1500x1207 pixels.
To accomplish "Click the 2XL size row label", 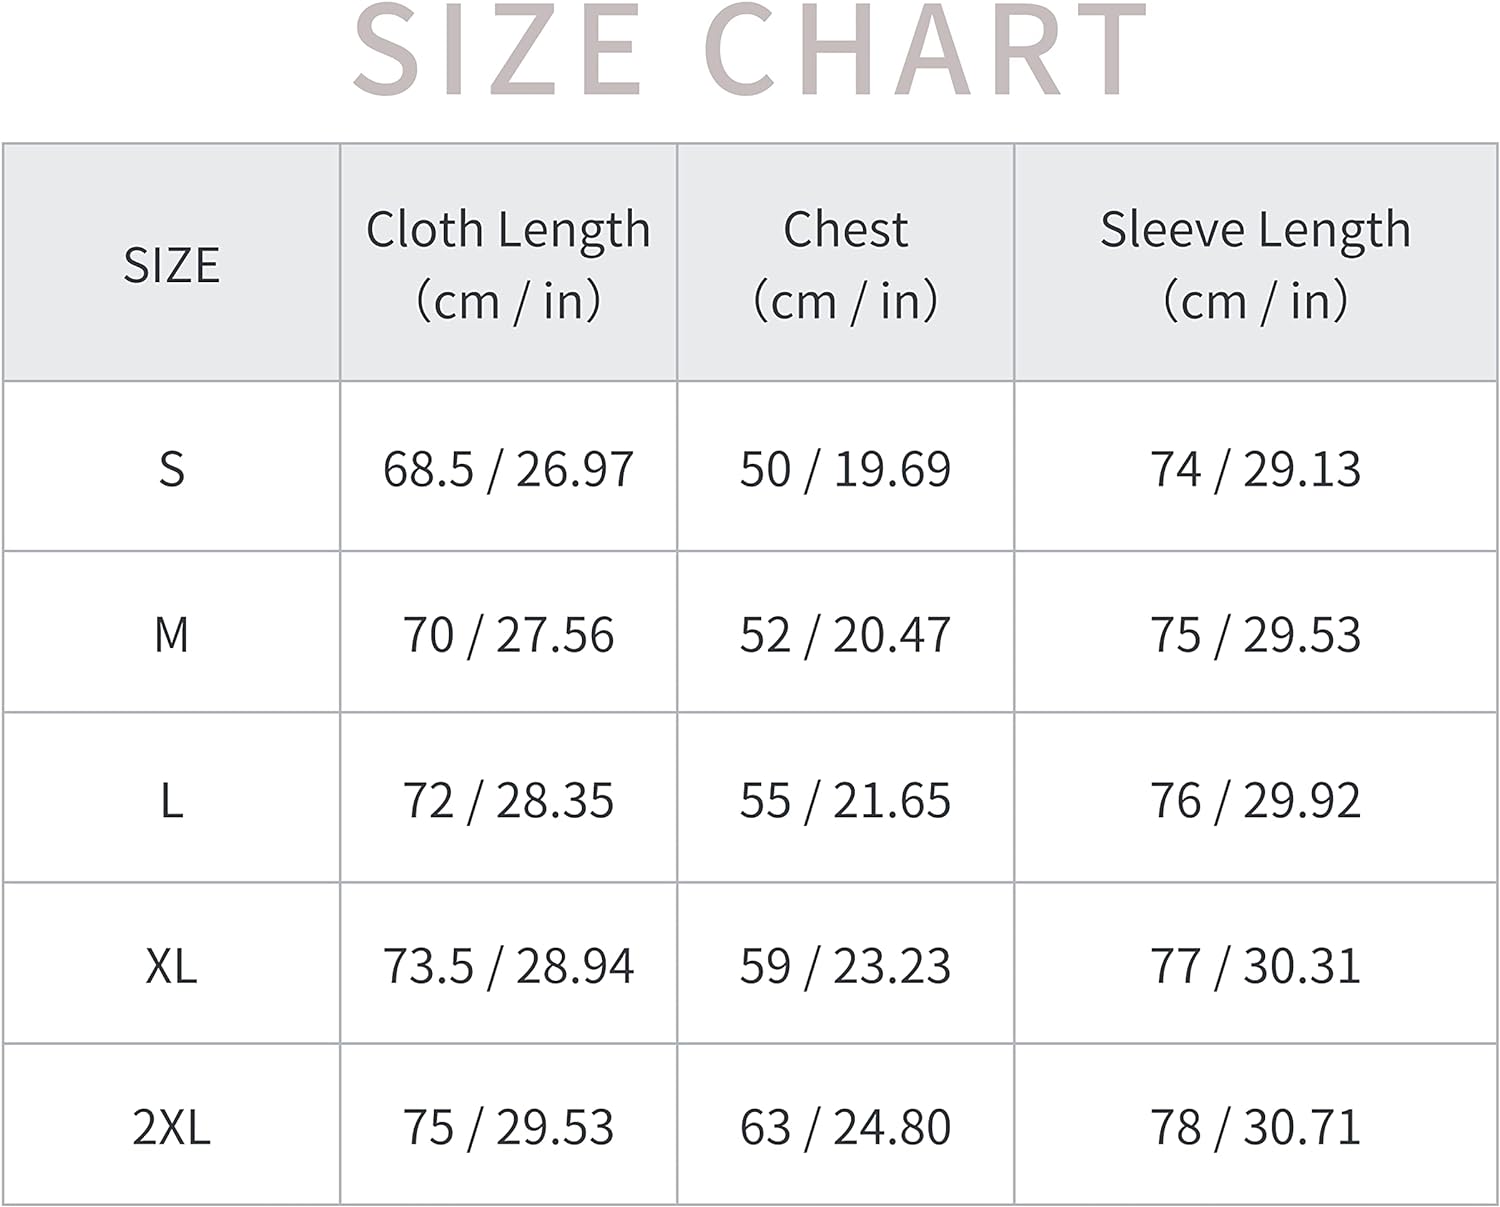I will coord(171,1127).
